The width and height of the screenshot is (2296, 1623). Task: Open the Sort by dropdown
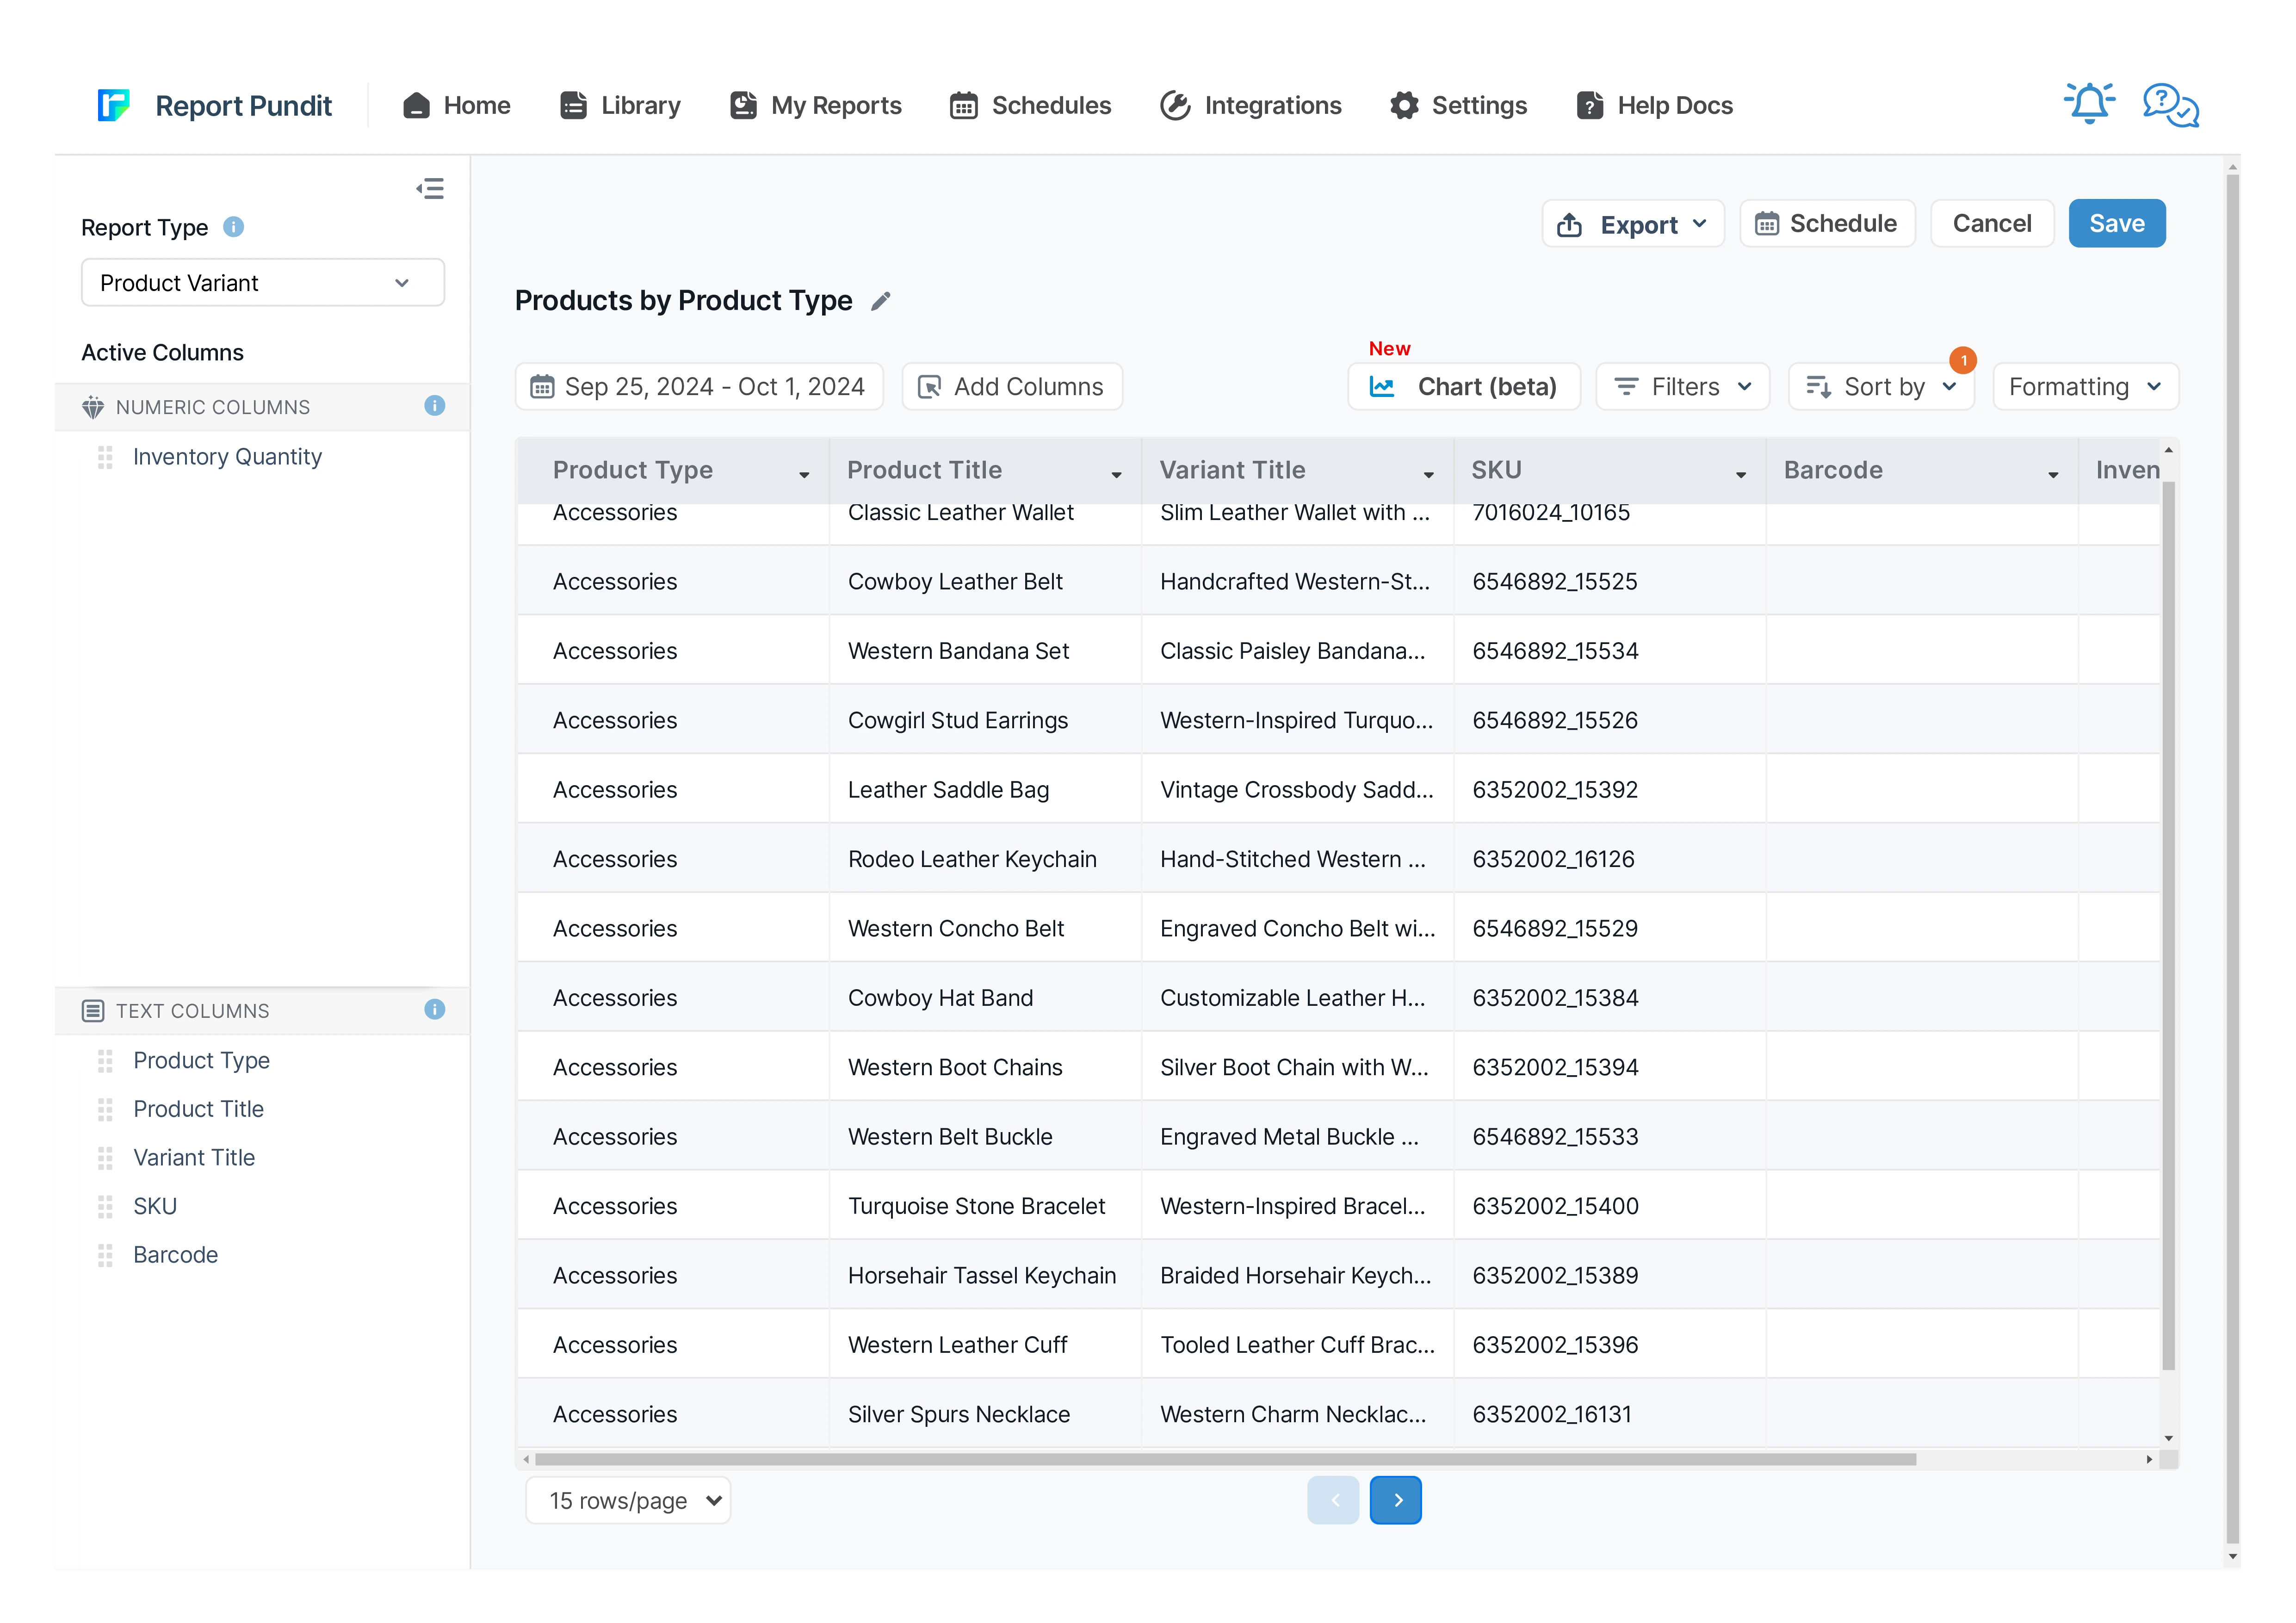pyautogui.click(x=1880, y=387)
